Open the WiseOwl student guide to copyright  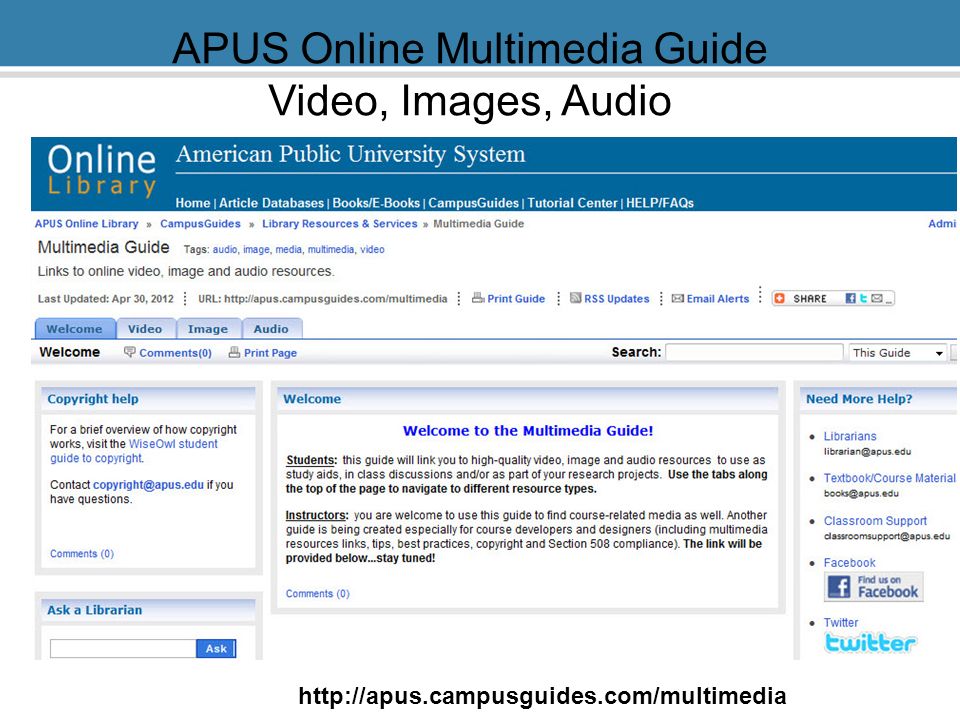[x=133, y=451]
